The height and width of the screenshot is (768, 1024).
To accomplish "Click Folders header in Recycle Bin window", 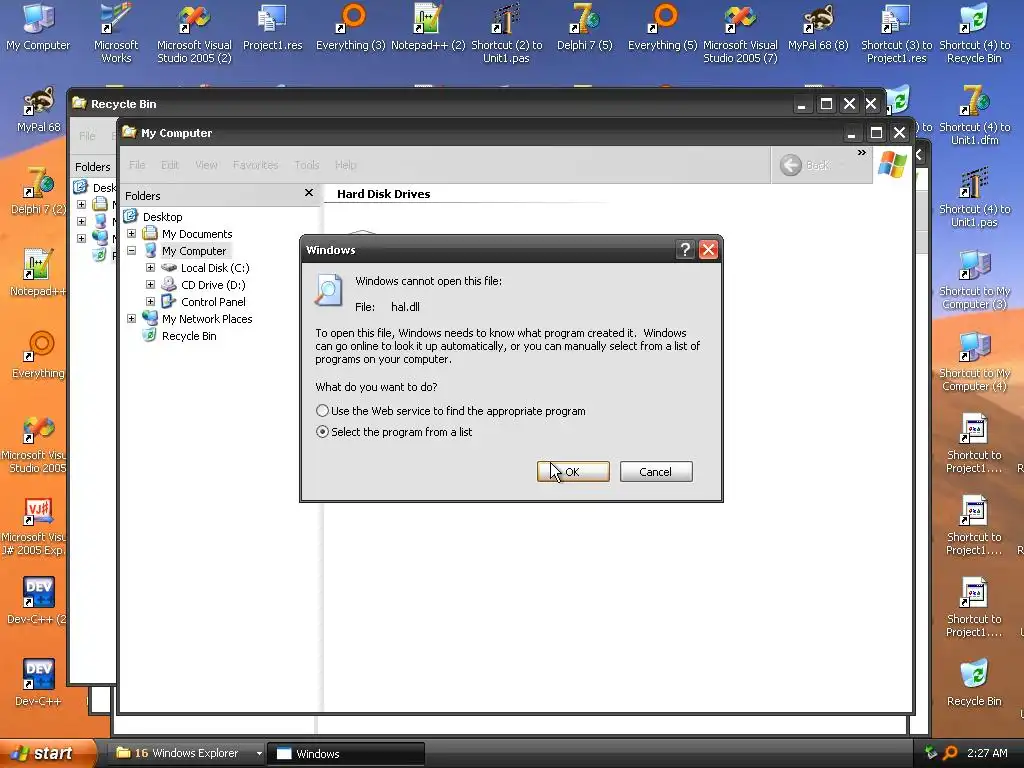I will point(93,167).
